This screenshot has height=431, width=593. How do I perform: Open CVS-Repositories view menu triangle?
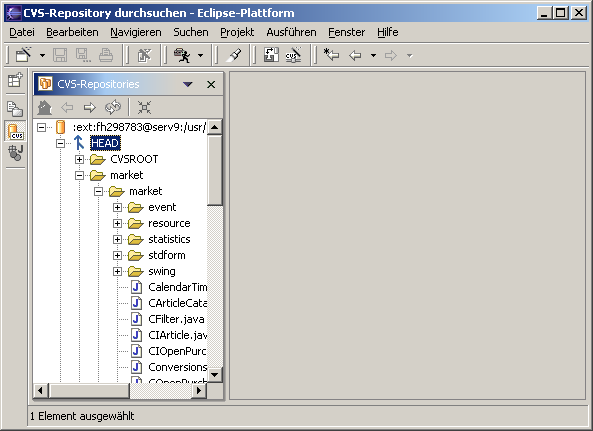[x=188, y=84]
